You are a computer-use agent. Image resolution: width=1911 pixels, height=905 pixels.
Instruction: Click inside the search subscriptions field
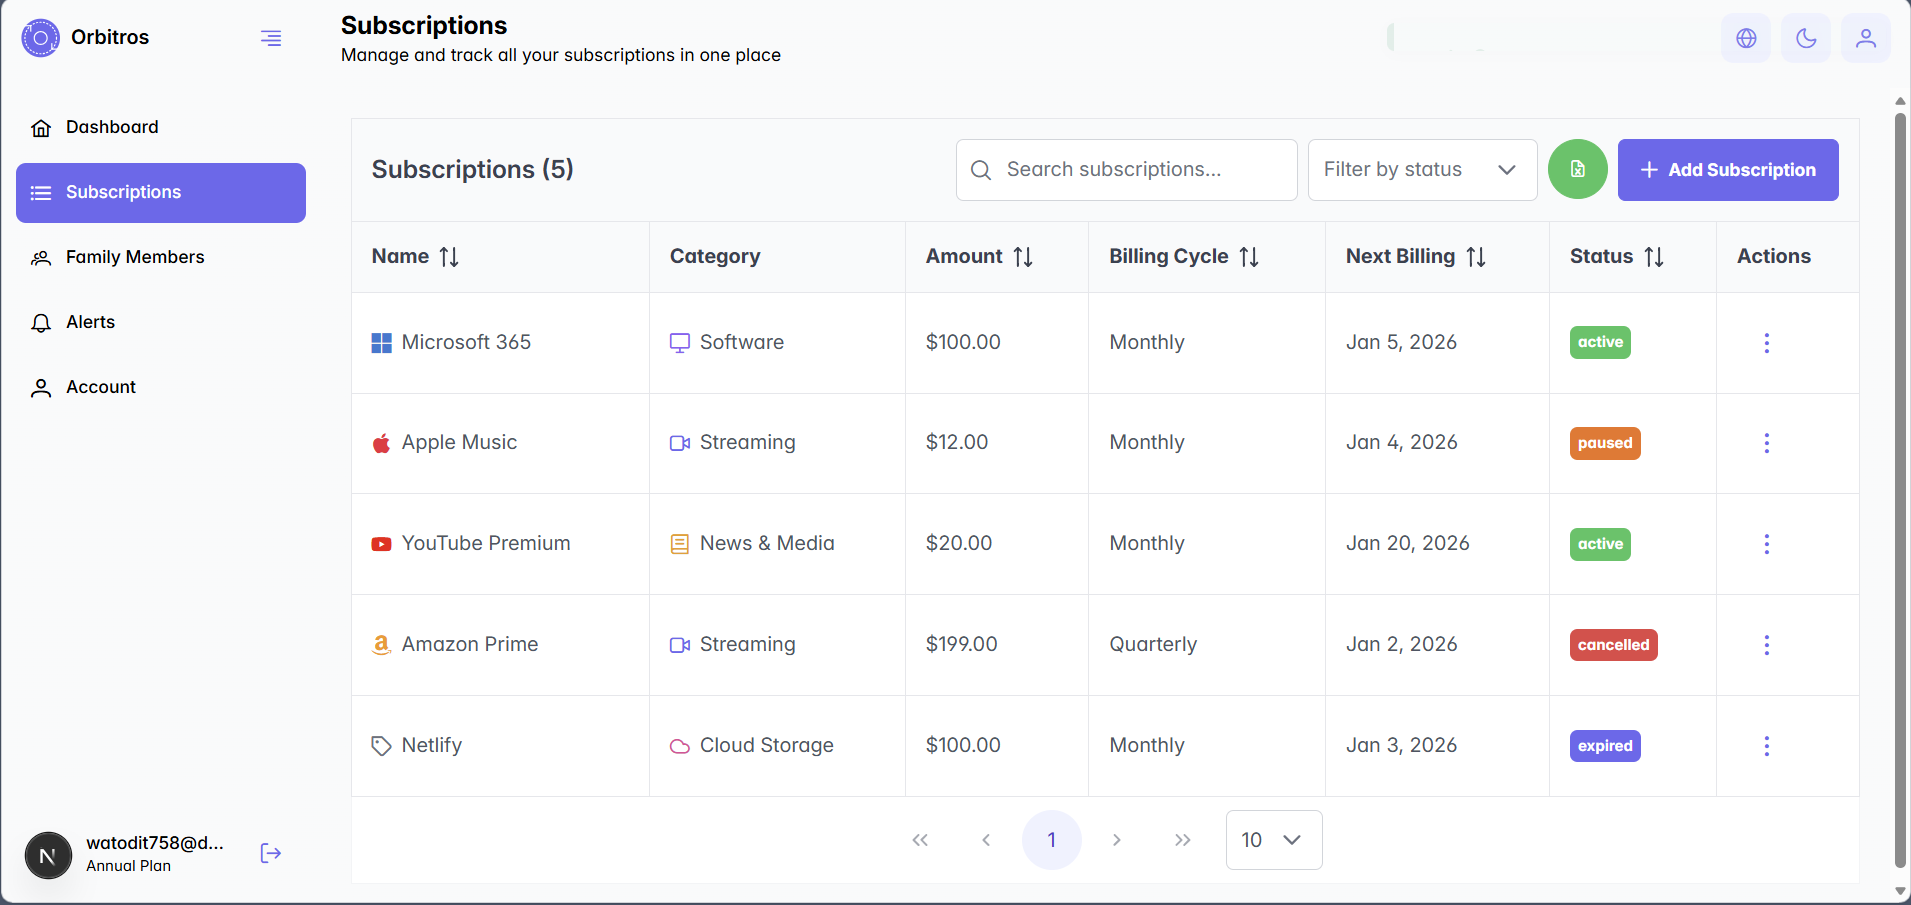coord(1126,169)
